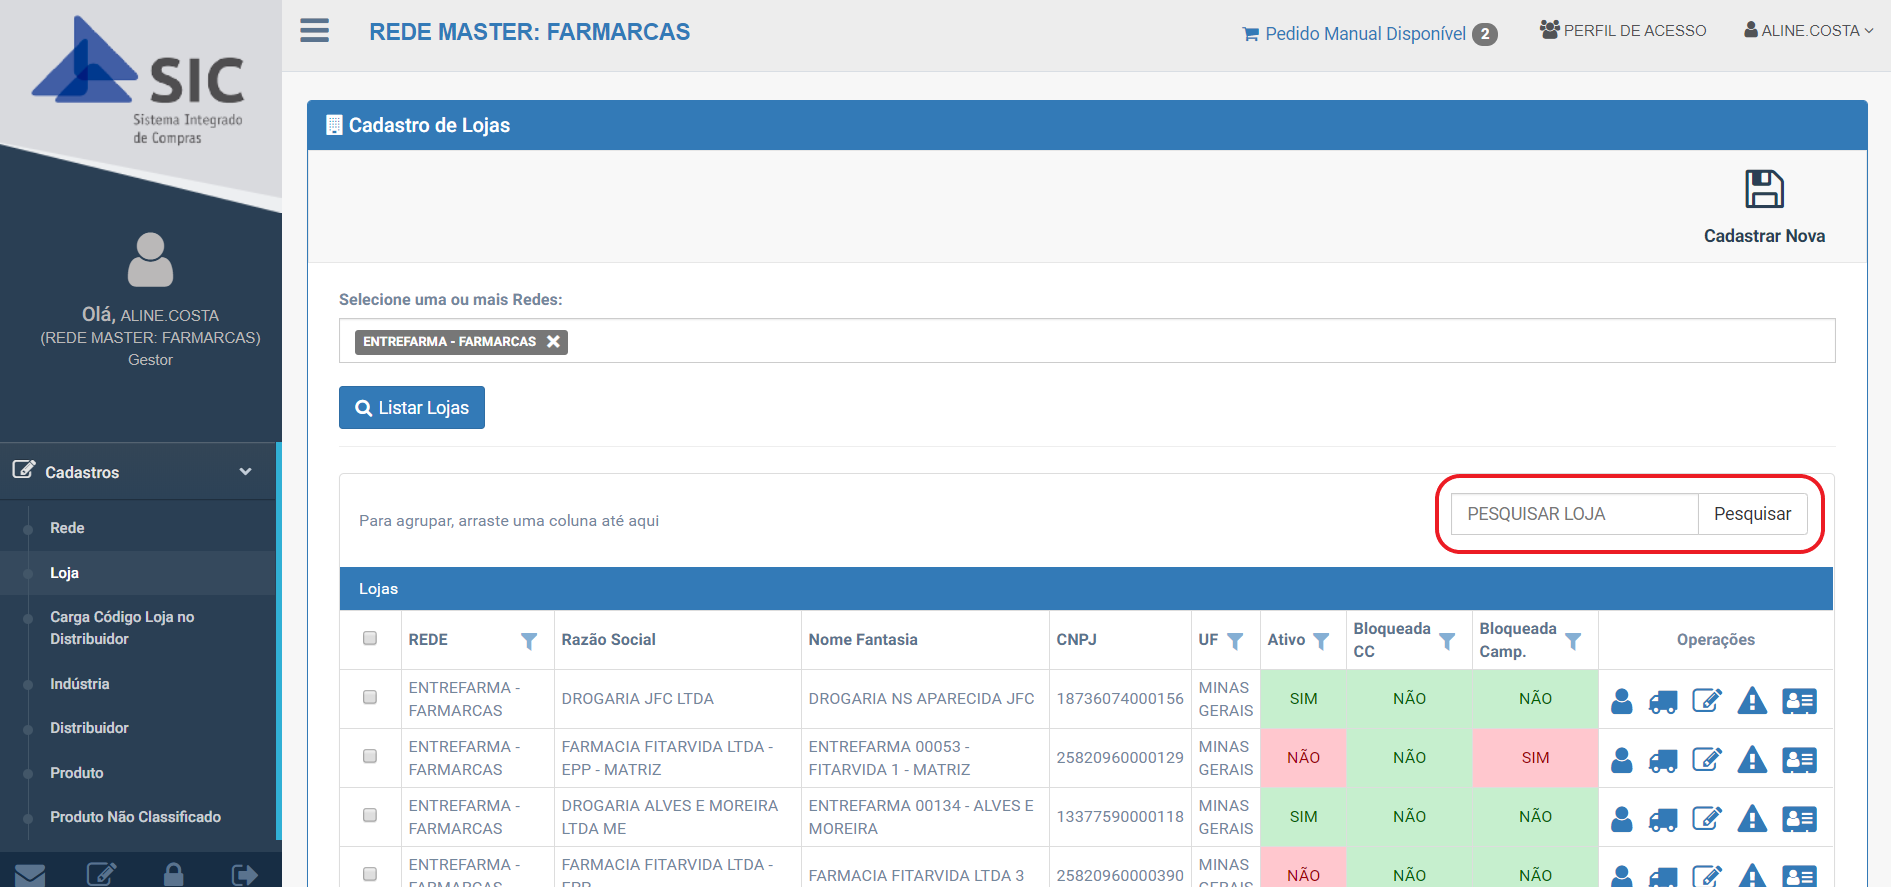Open the Ativo column filter
The height and width of the screenshot is (887, 1891).
pyautogui.click(x=1321, y=641)
